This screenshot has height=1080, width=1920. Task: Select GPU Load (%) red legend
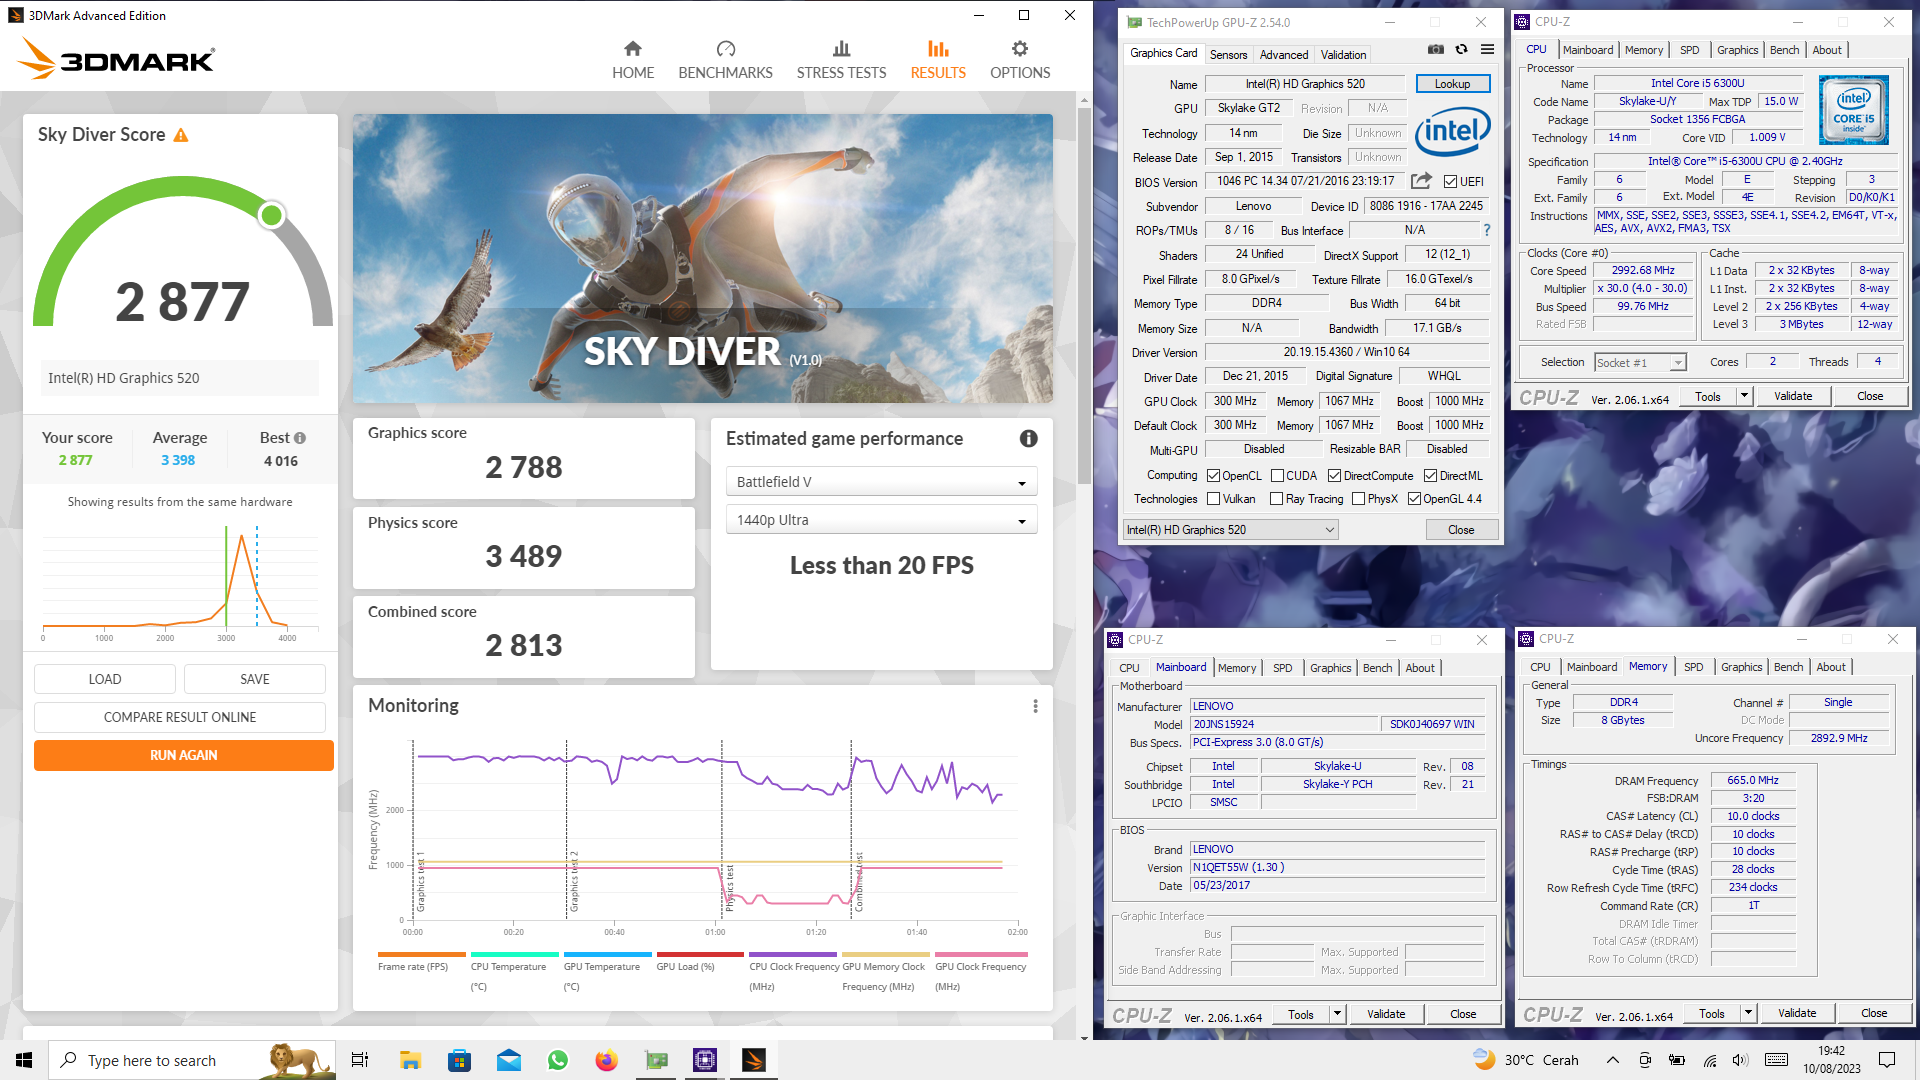(x=699, y=962)
